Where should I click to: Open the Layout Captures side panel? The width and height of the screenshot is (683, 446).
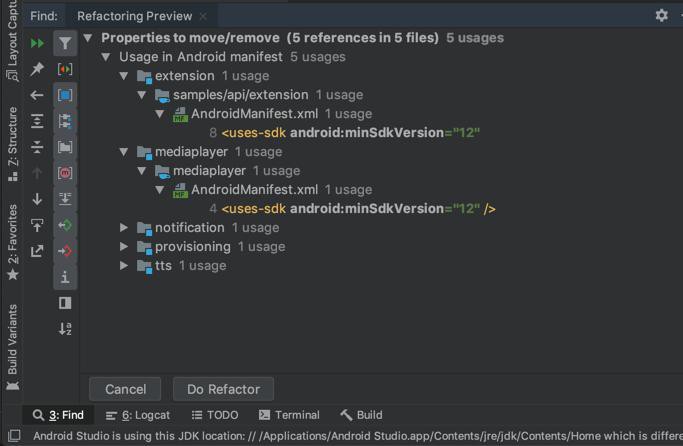(x=13, y=40)
